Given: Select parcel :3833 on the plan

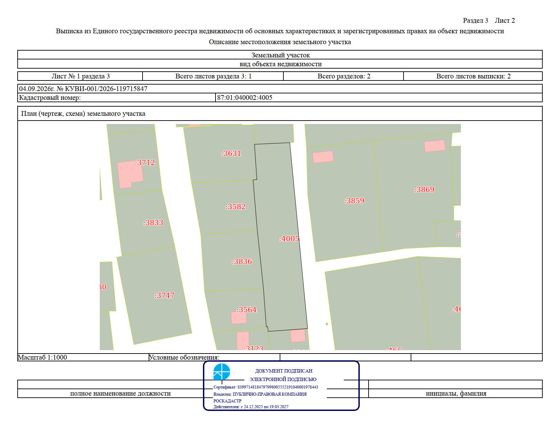Looking at the screenshot, I should (x=154, y=223).
